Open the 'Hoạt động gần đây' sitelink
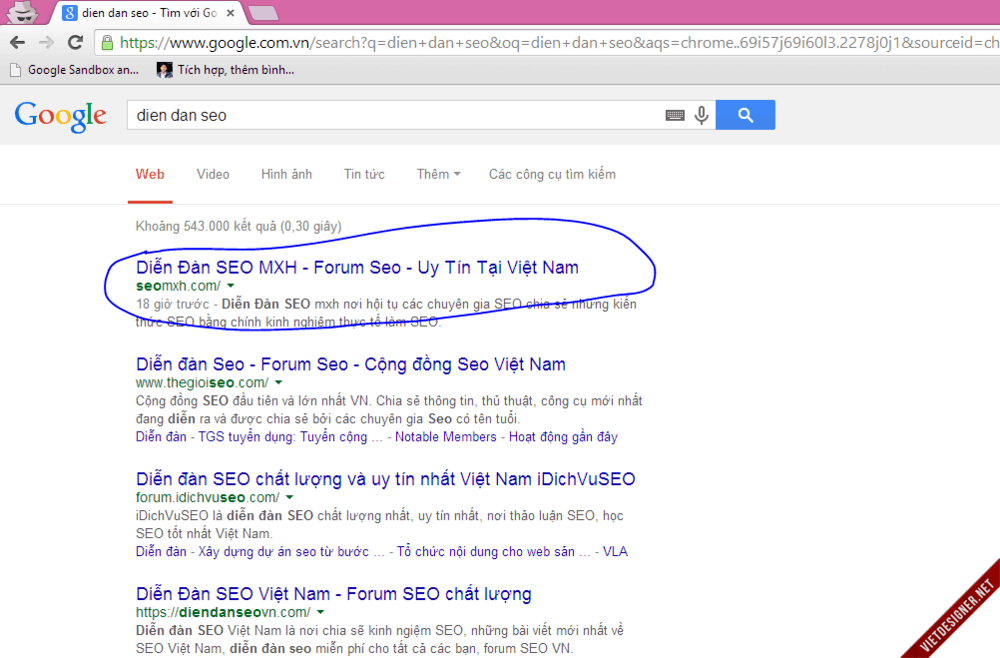This screenshot has height=658, width=1000. [563, 437]
